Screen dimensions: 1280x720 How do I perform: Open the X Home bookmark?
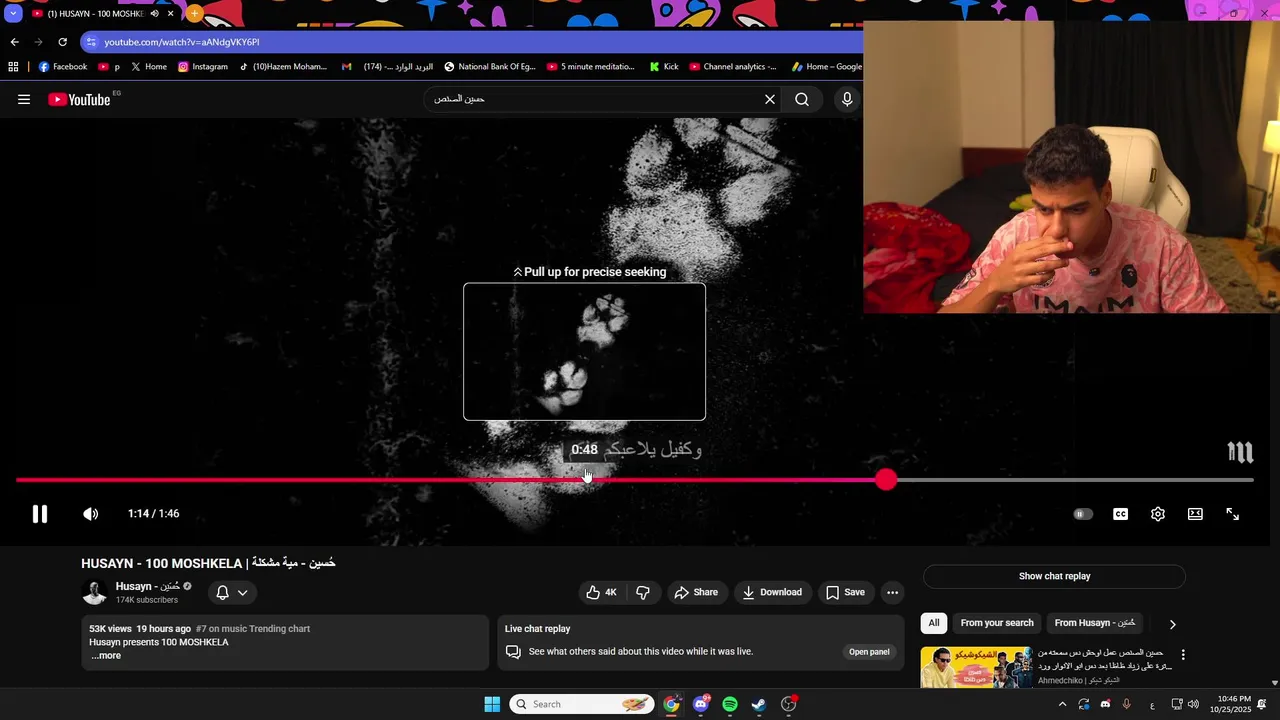(x=148, y=67)
